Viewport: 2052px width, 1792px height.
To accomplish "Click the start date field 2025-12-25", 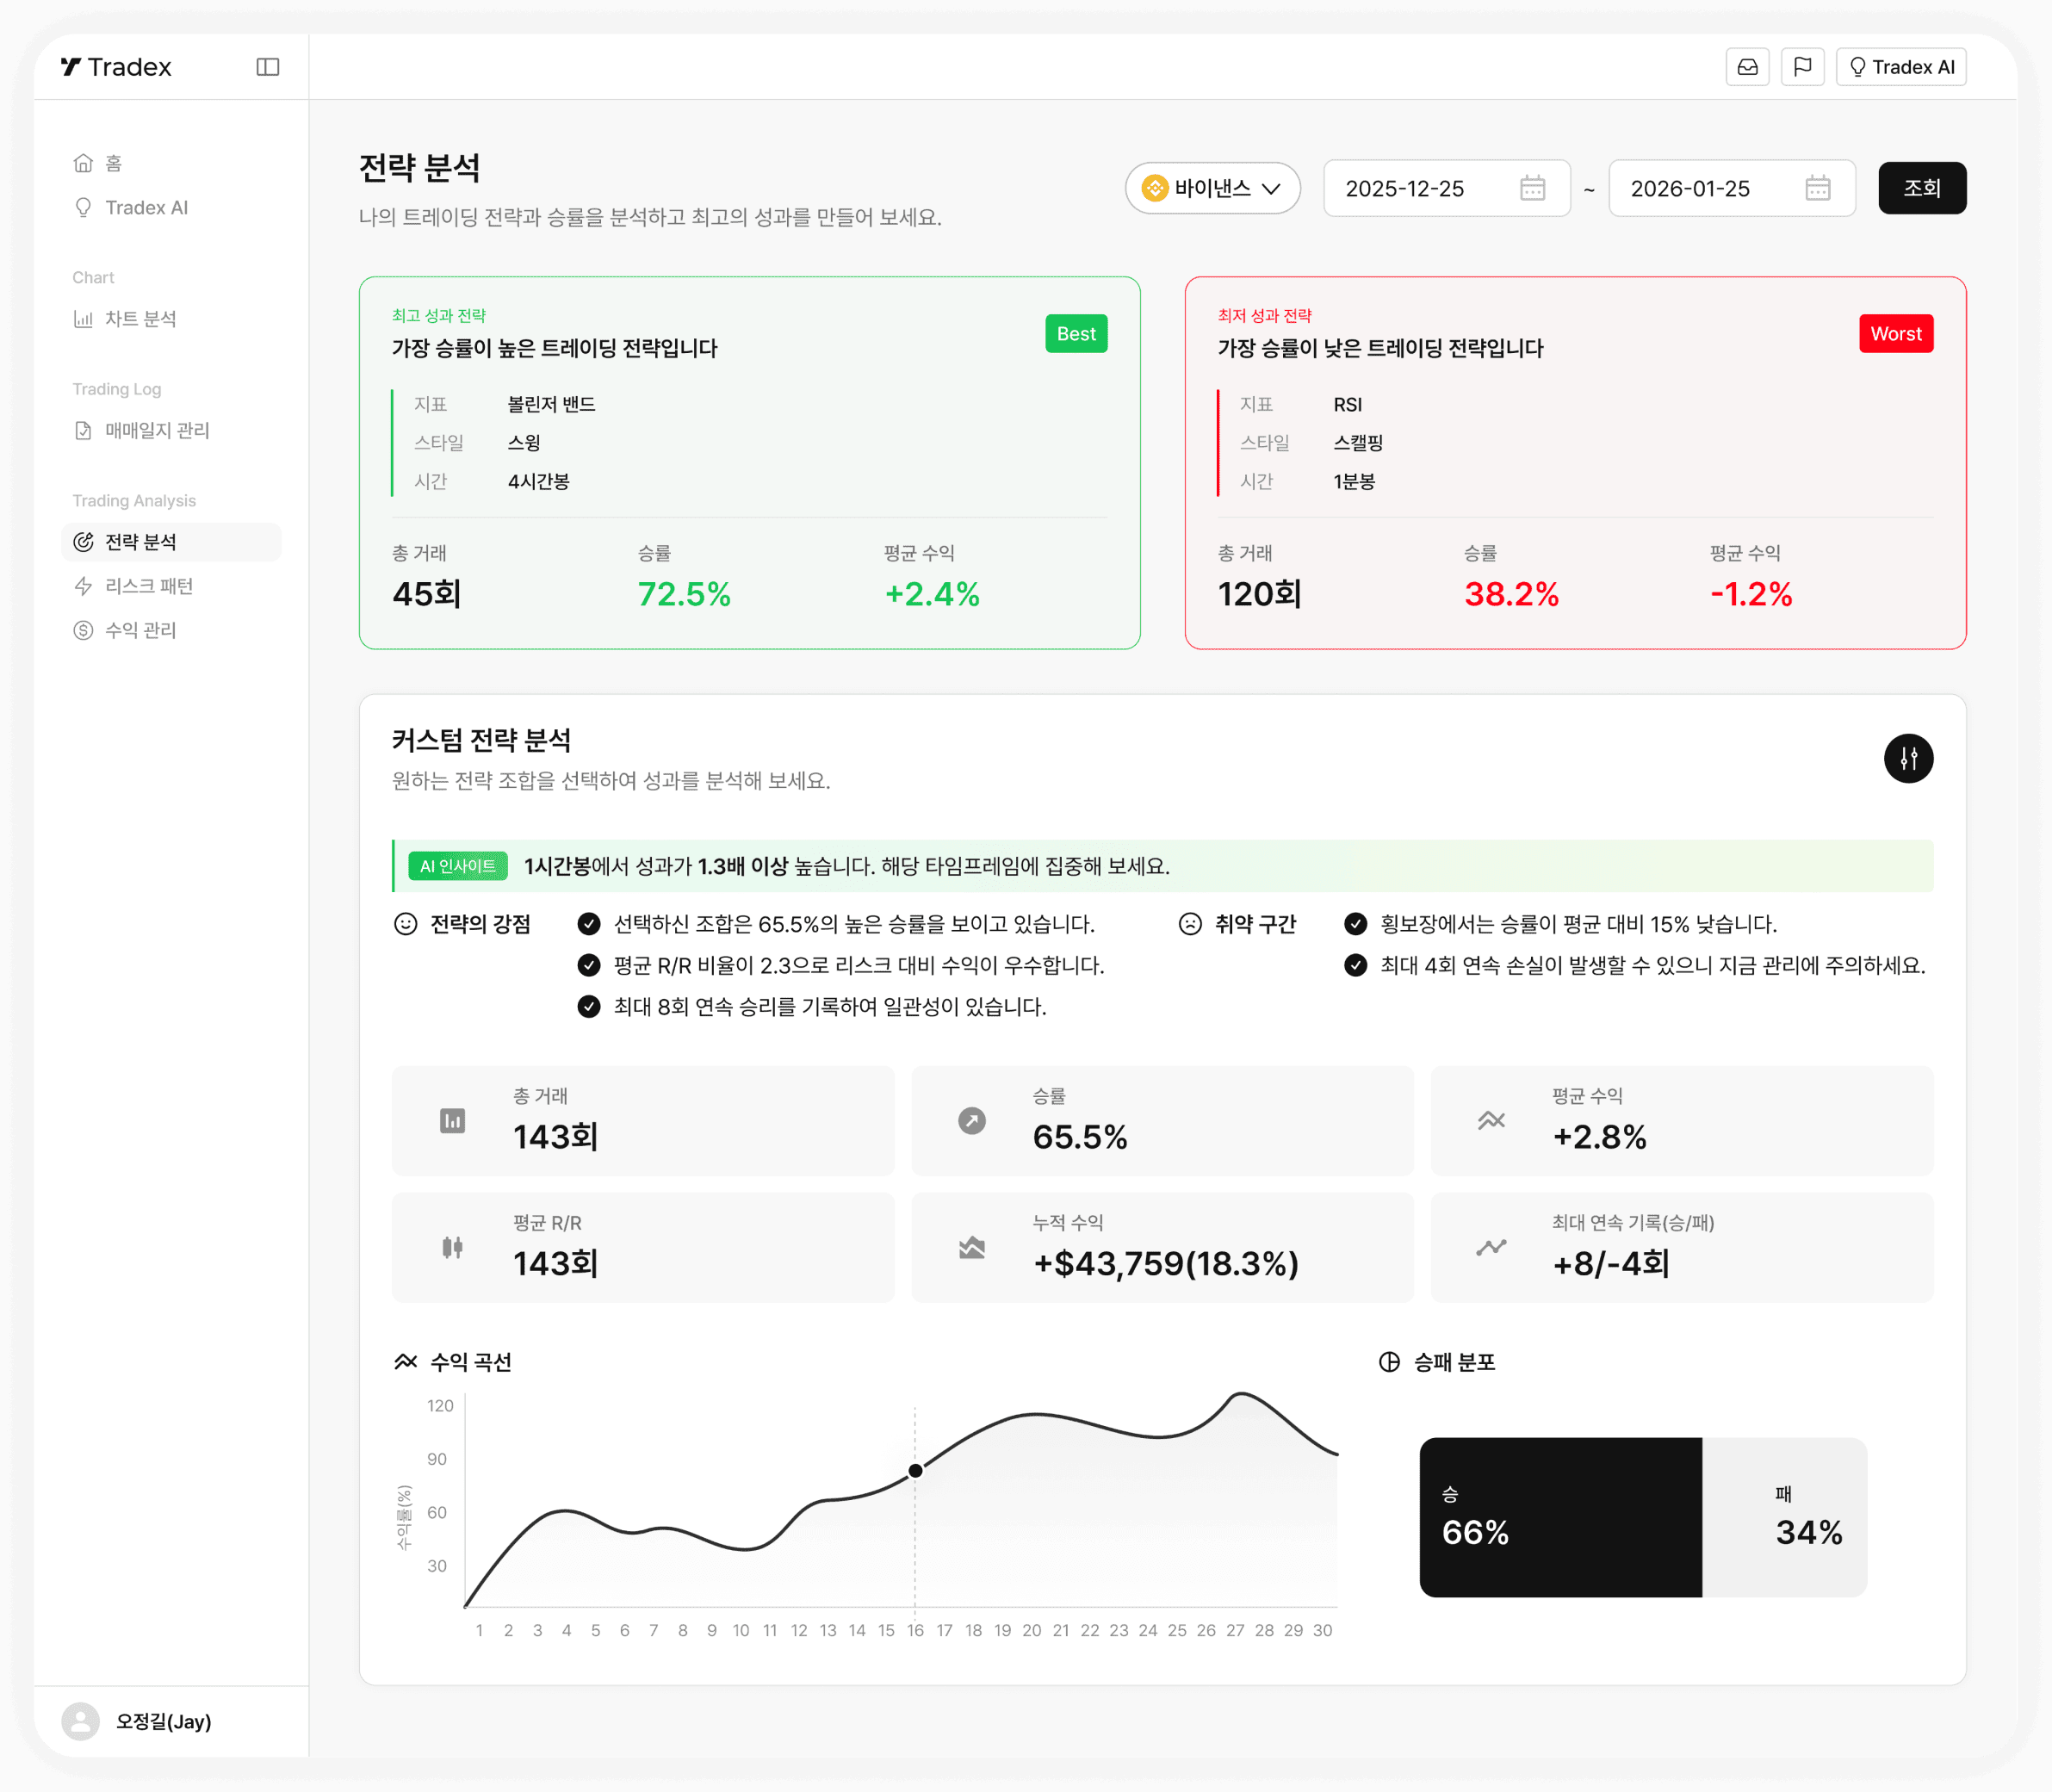I will [1446, 188].
